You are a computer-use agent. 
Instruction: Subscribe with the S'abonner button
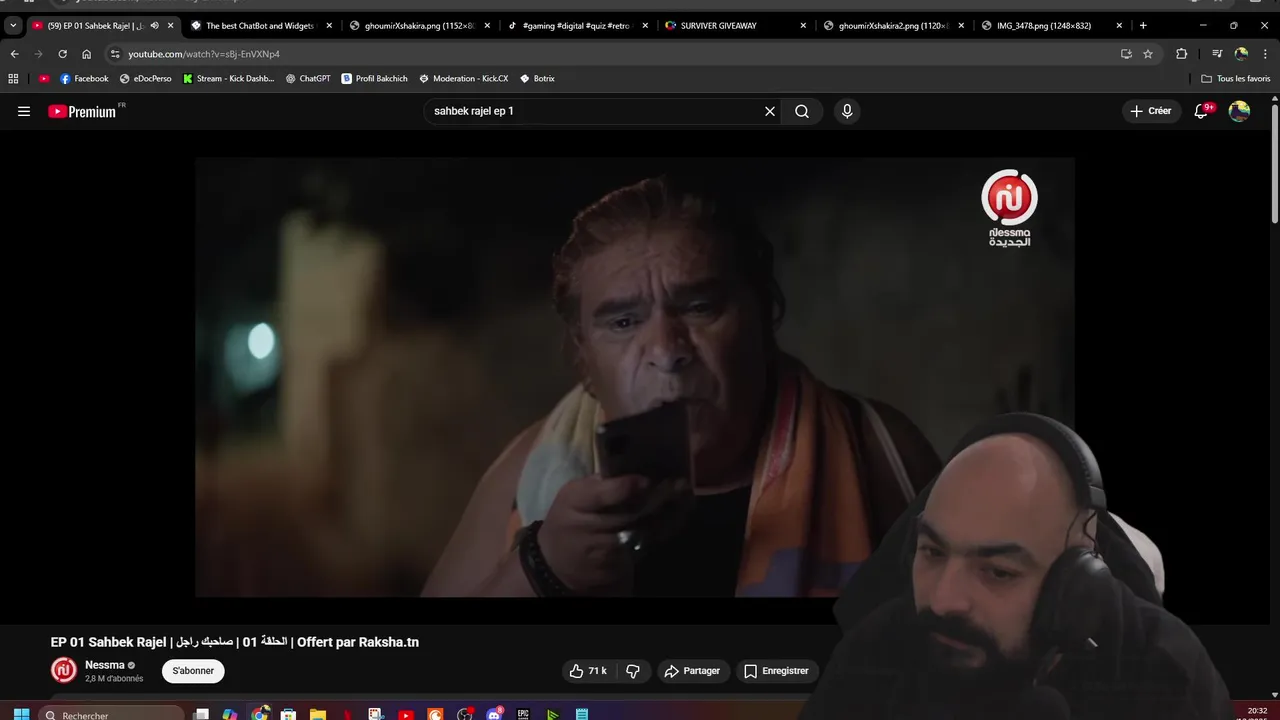(x=193, y=671)
